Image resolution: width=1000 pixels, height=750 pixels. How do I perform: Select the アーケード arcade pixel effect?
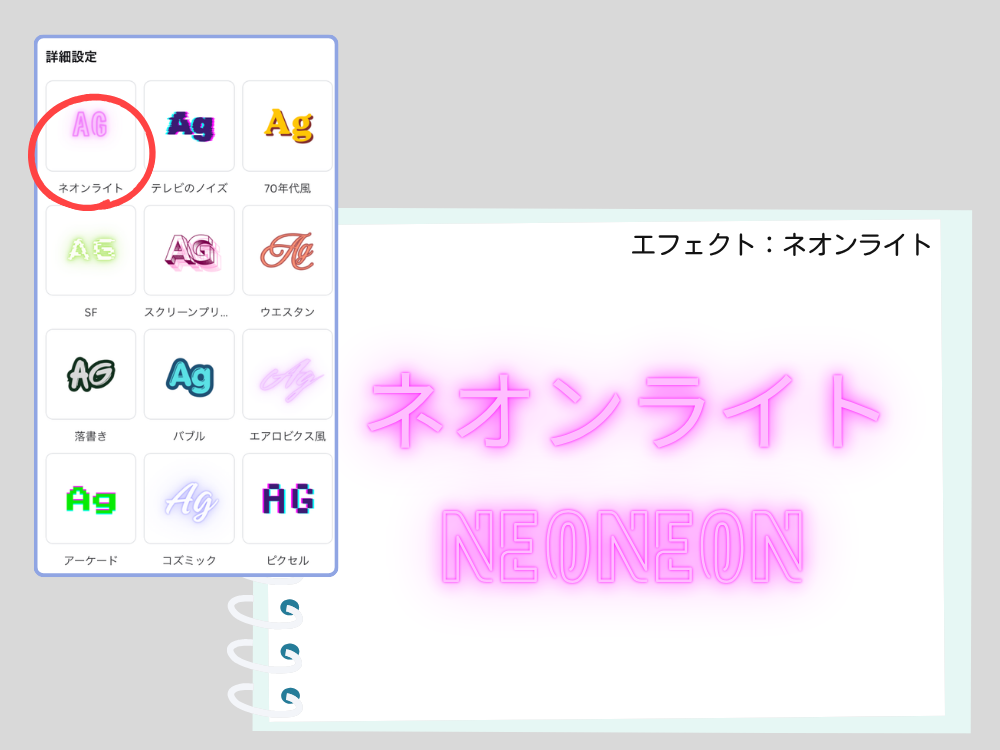pos(90,497)
